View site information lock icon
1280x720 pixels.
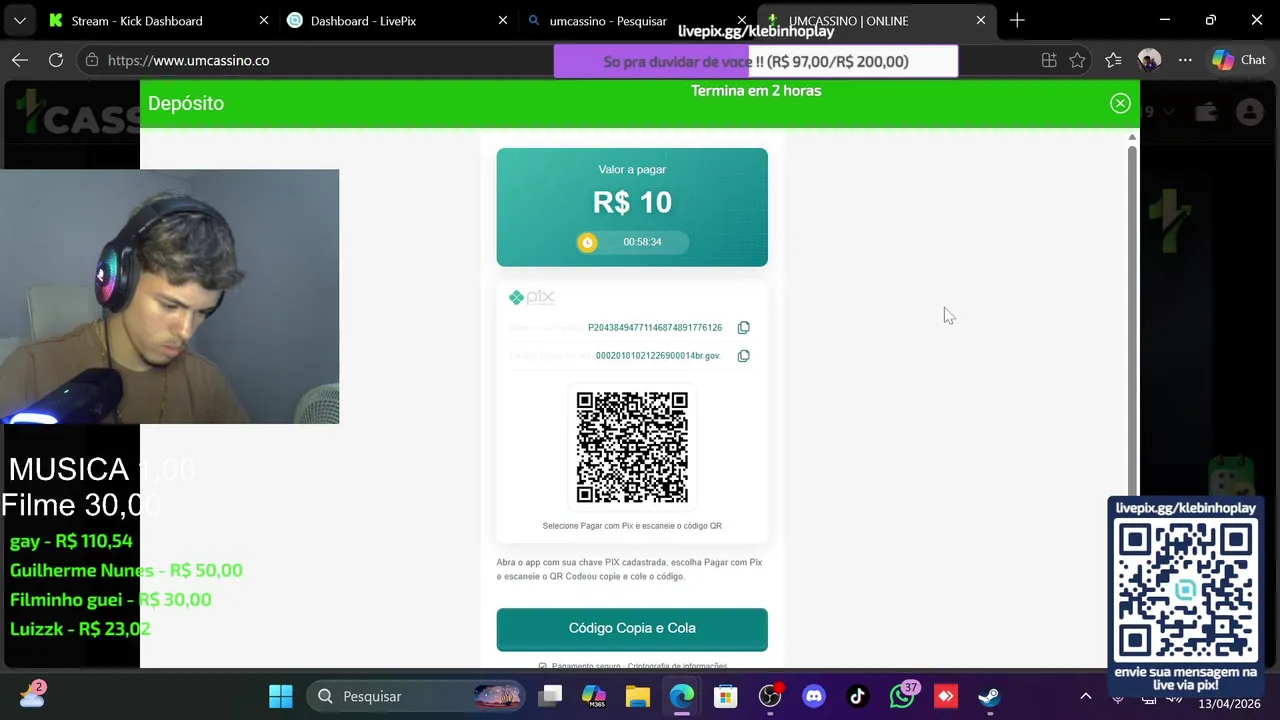click(x=92, y=60)
